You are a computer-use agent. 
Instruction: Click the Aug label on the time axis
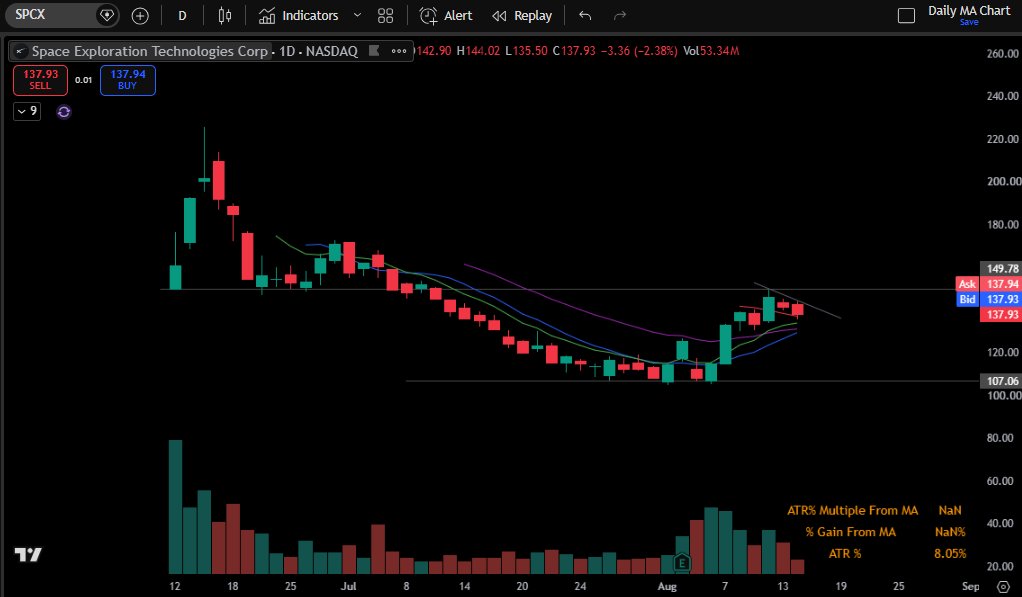[x=667, y=586]
